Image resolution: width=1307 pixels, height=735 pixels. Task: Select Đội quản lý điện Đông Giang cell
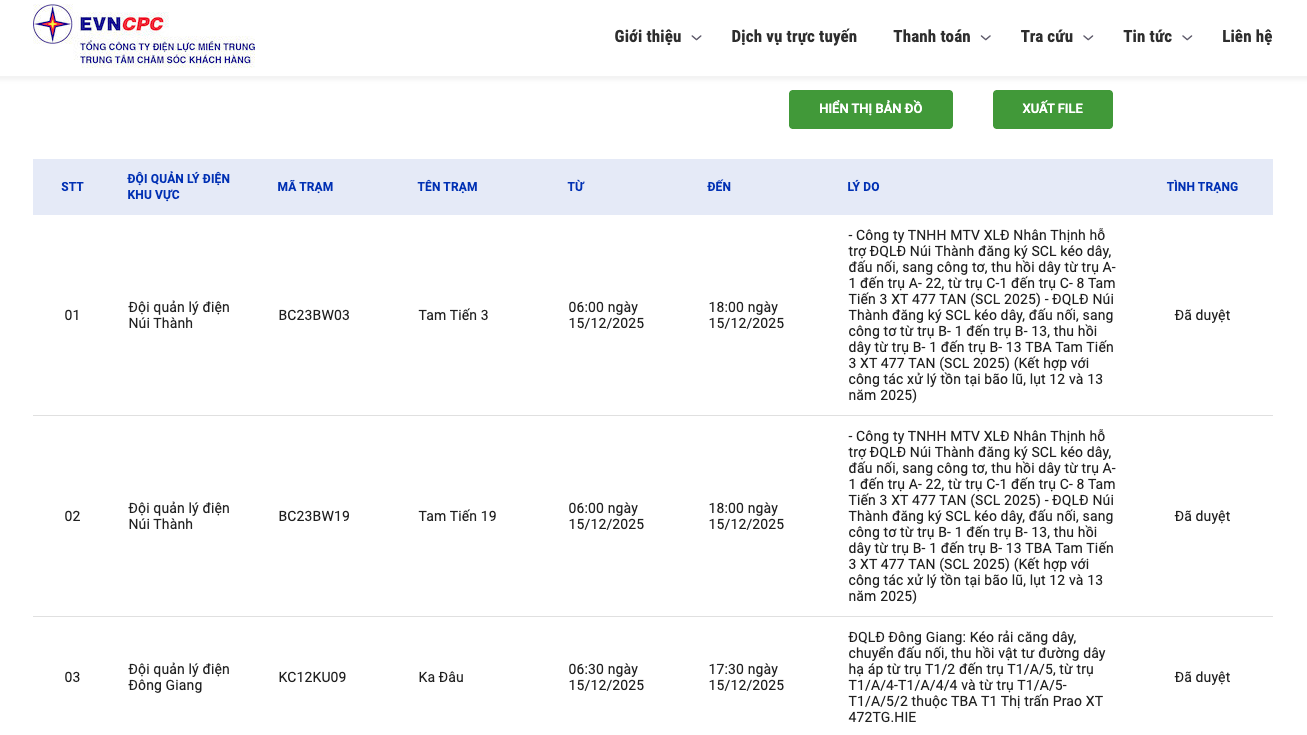coord(179,678)
